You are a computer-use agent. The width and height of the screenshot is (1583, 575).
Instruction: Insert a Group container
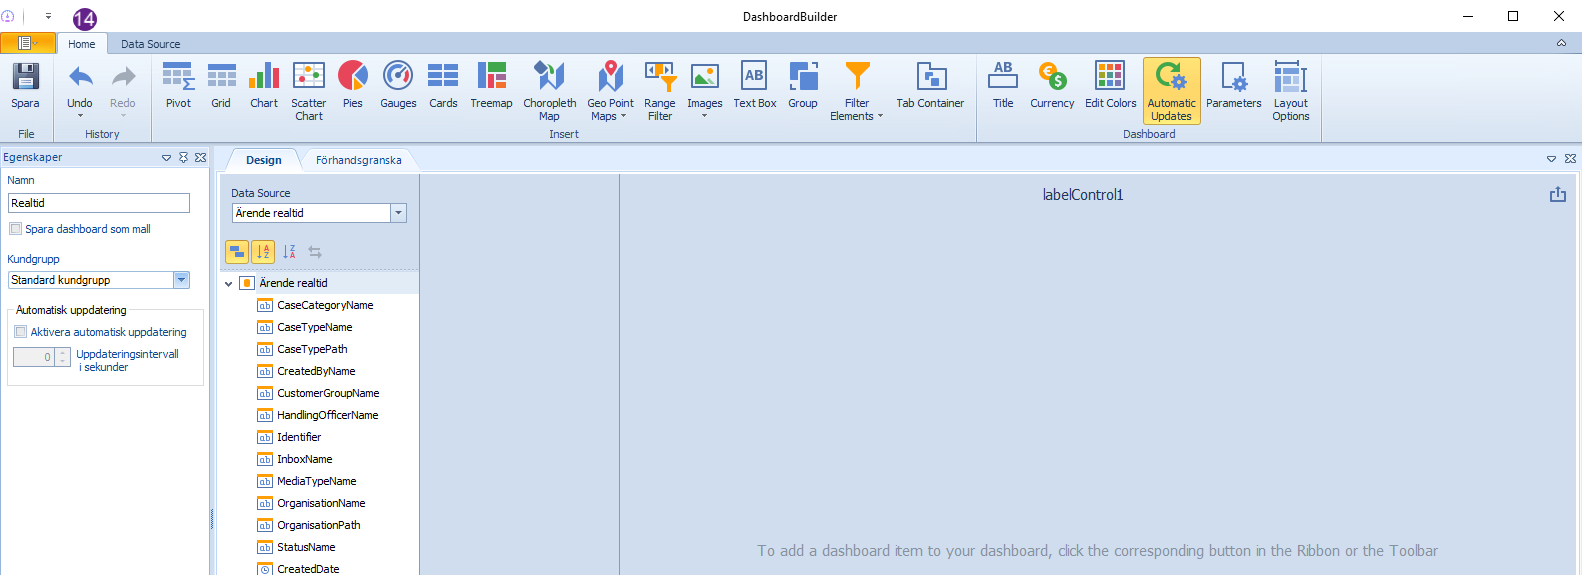tap(803, 86)
